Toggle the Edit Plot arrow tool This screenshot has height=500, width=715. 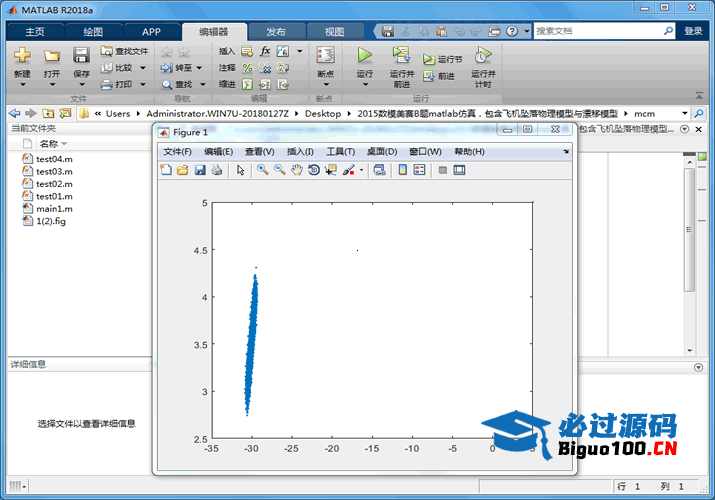point(240,170)
